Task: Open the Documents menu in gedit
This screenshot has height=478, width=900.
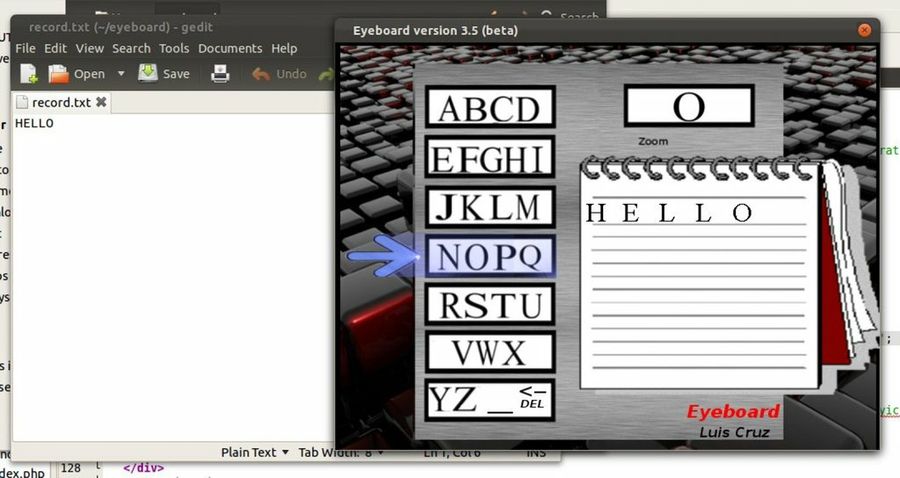Action: 230,48
